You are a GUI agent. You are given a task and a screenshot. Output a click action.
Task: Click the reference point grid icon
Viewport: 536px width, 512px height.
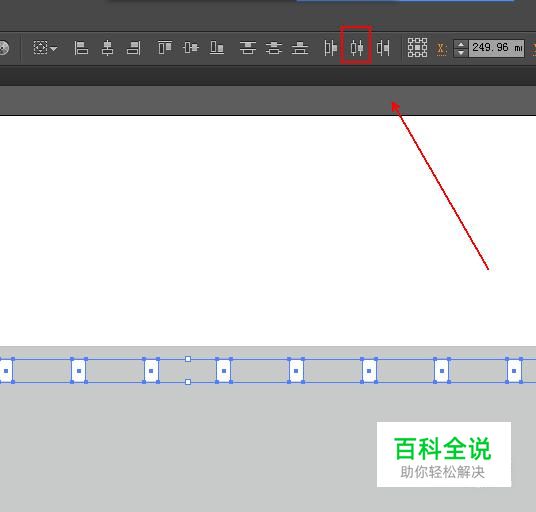[417, 48]
